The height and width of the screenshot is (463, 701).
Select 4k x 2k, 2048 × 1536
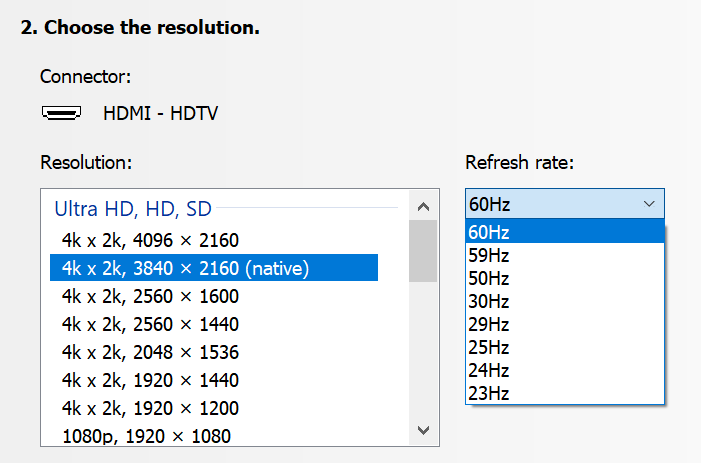[150, 352]
